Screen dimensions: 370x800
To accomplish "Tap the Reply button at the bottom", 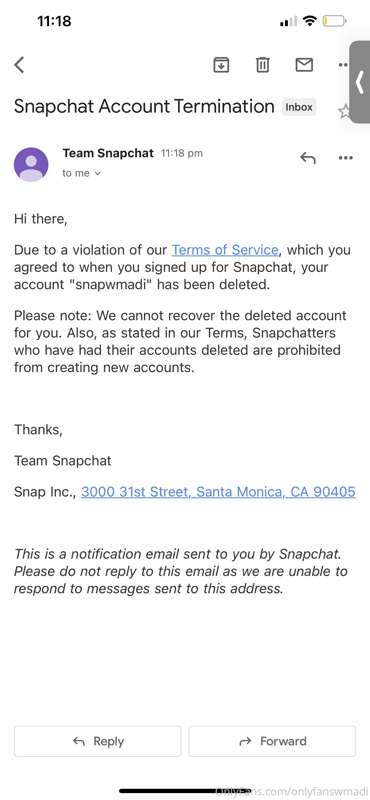I will (97, 741).
